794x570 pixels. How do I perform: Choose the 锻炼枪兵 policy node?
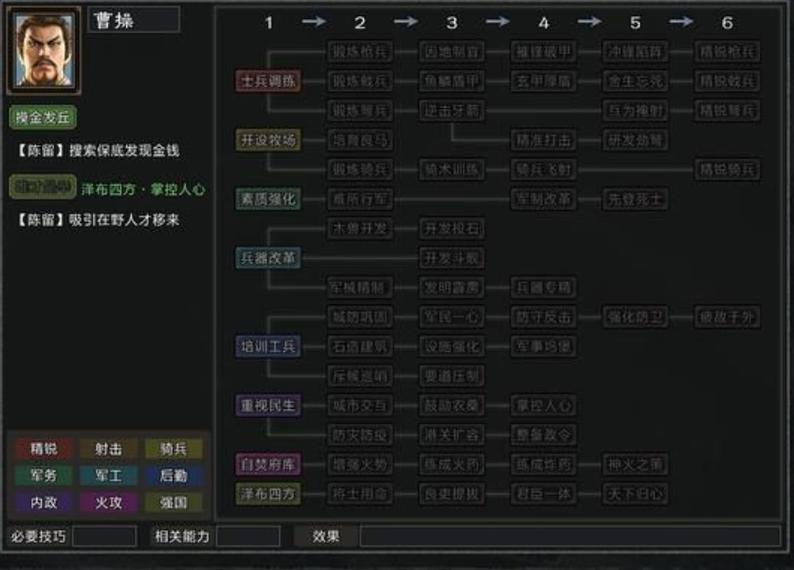[x=360, y=52]
